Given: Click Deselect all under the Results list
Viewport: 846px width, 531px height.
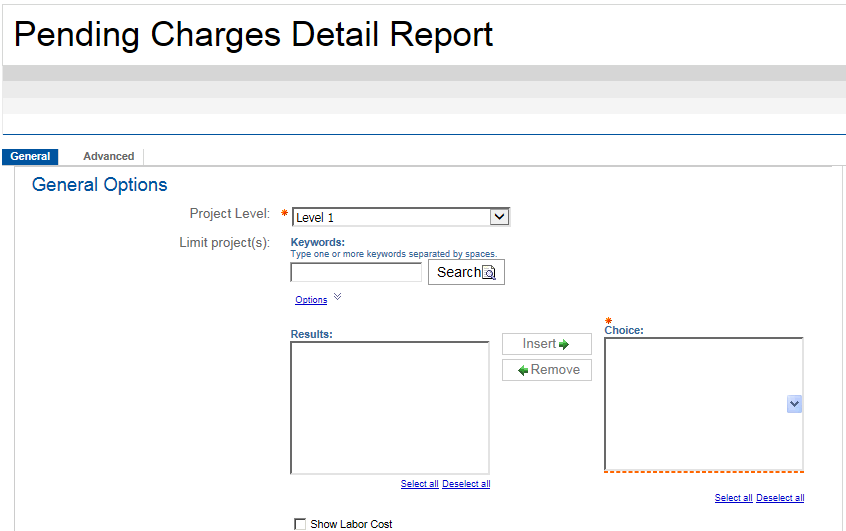Looking at the screenshot, I should (466, 484).
